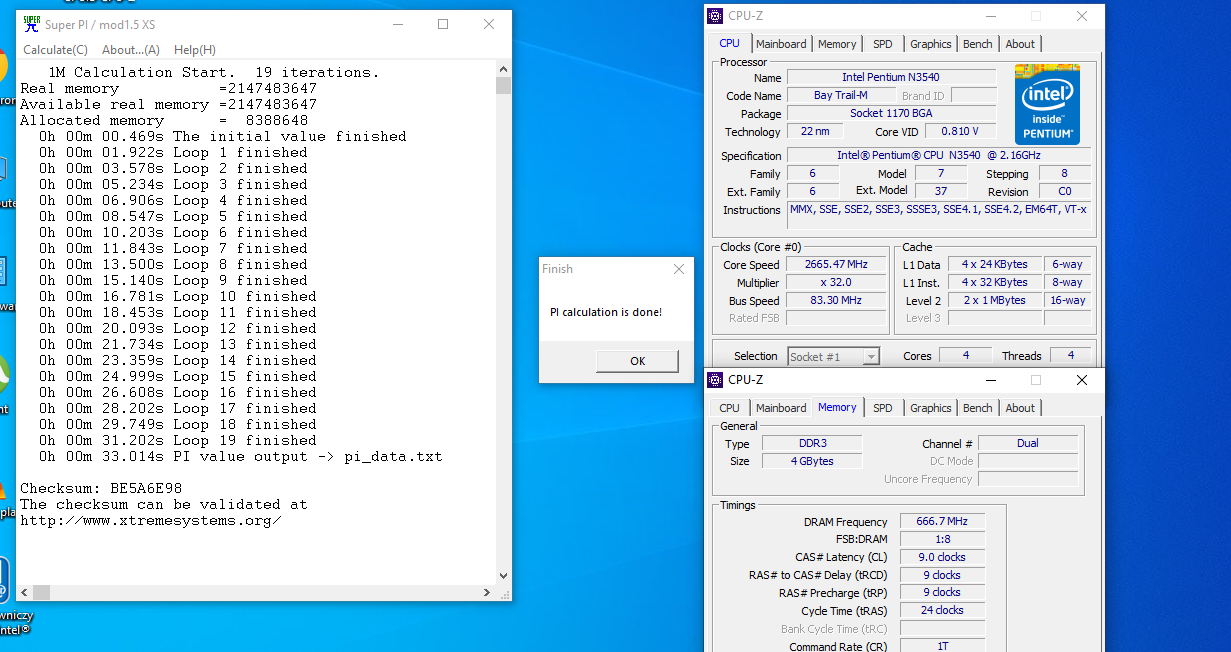The height and width of the screenshot is (652, 1231).
Task: Select the SPD tab in upper CPU-Z window
Action: pos(883,44)
